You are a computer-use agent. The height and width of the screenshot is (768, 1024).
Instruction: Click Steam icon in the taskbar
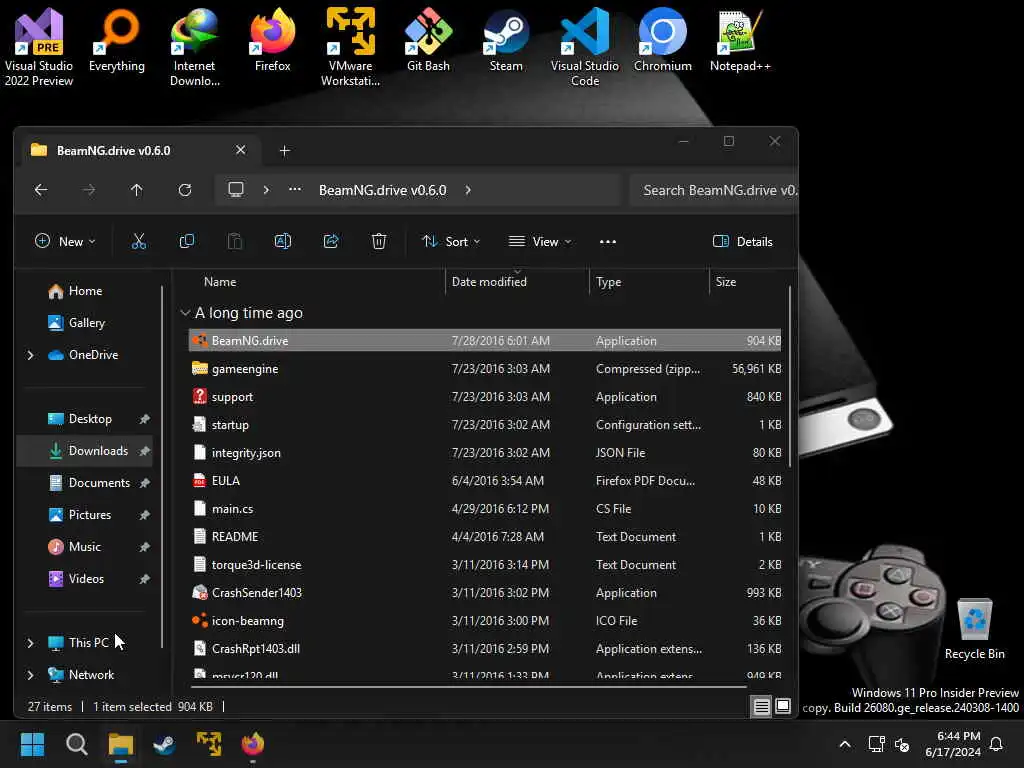click(x=164, y=744)
